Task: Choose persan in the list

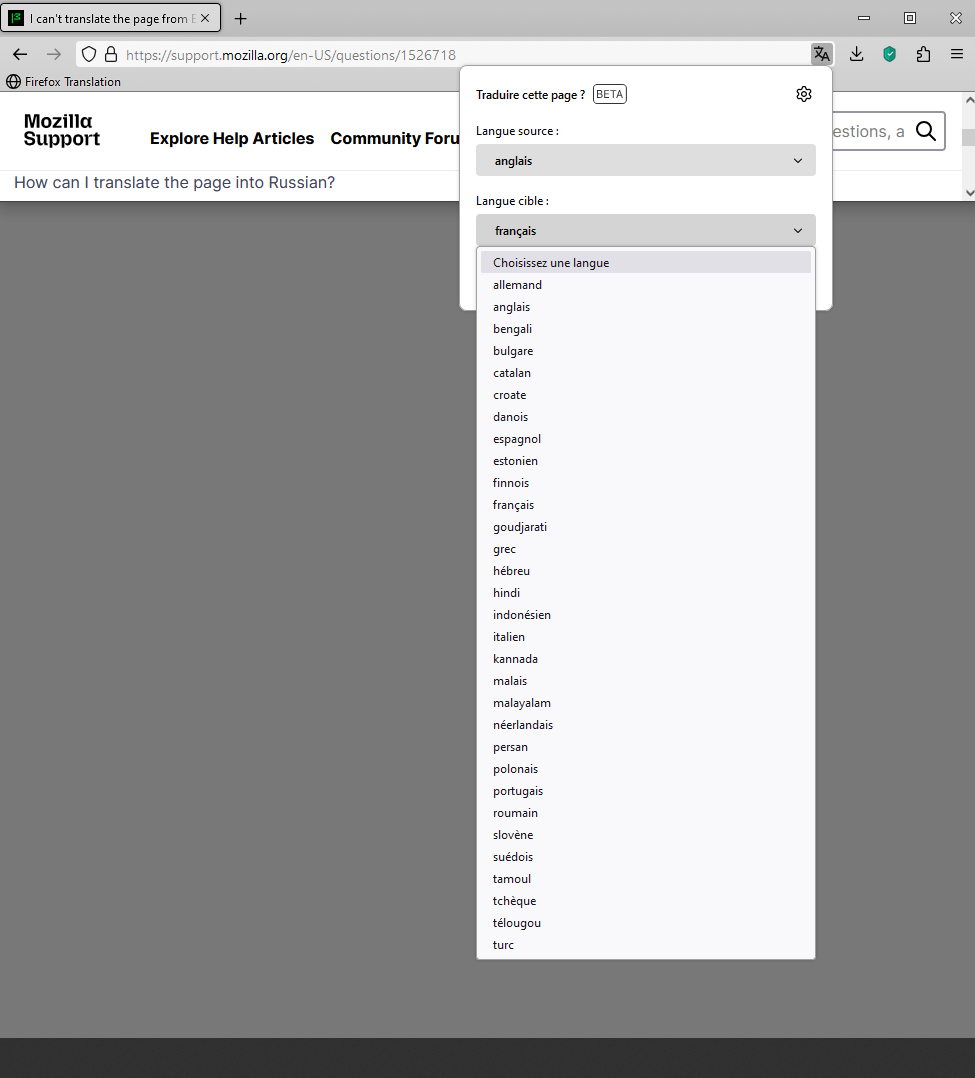Action: pos(646,747)
